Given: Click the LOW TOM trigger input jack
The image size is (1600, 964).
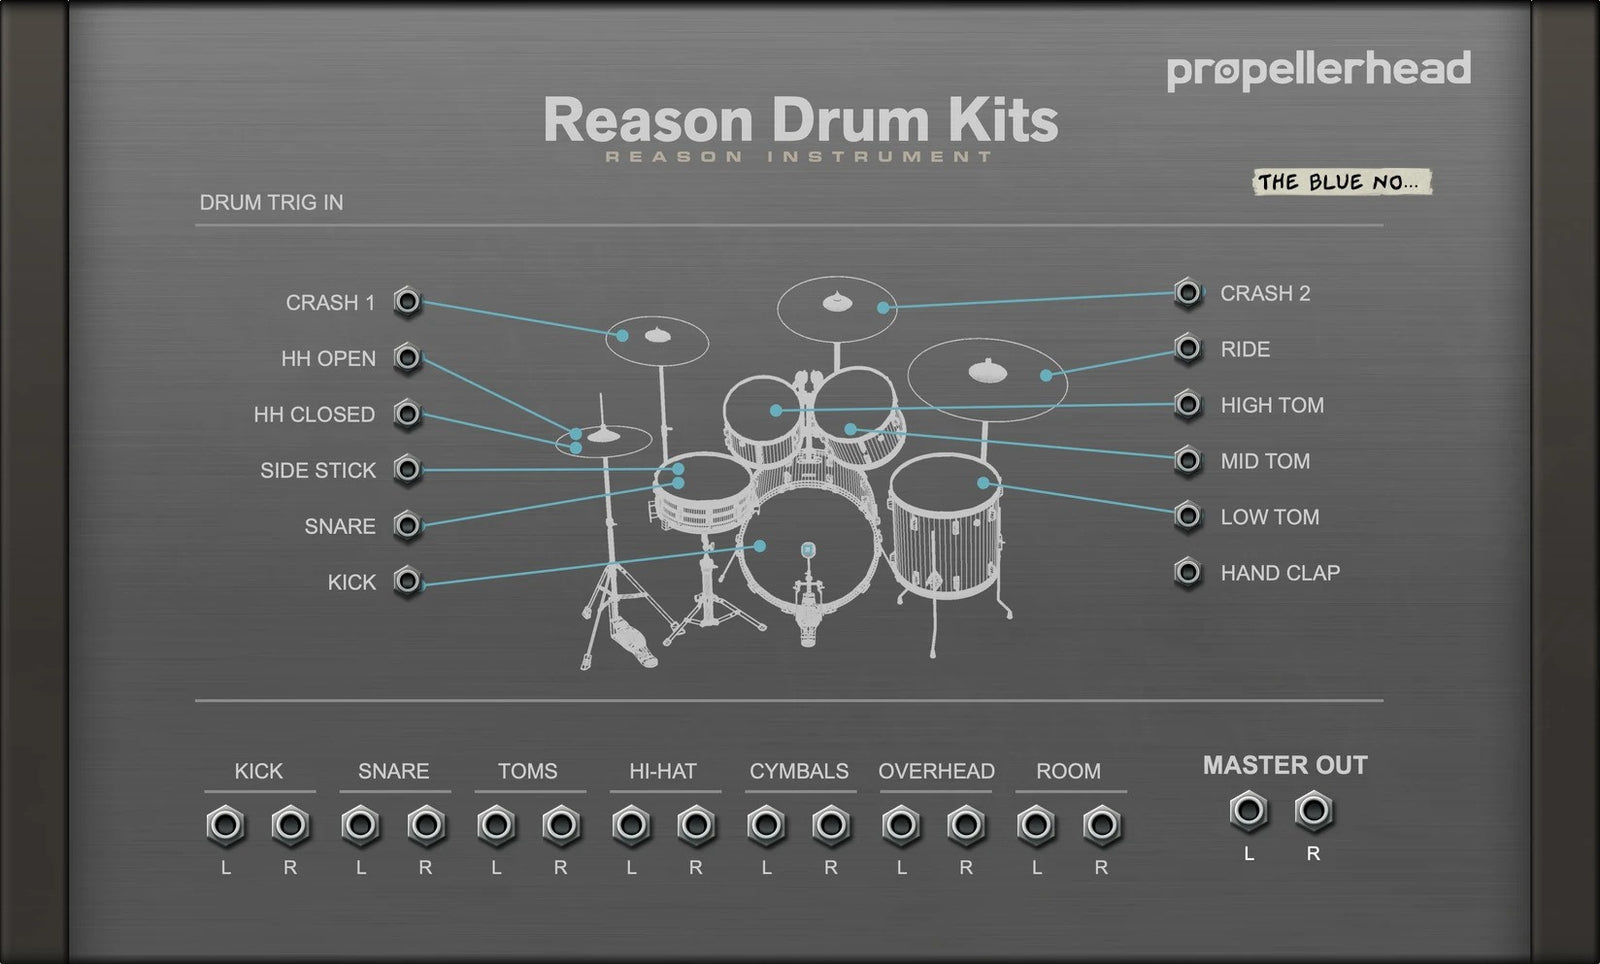Looking at the screenshot, I should (1187, 516).
